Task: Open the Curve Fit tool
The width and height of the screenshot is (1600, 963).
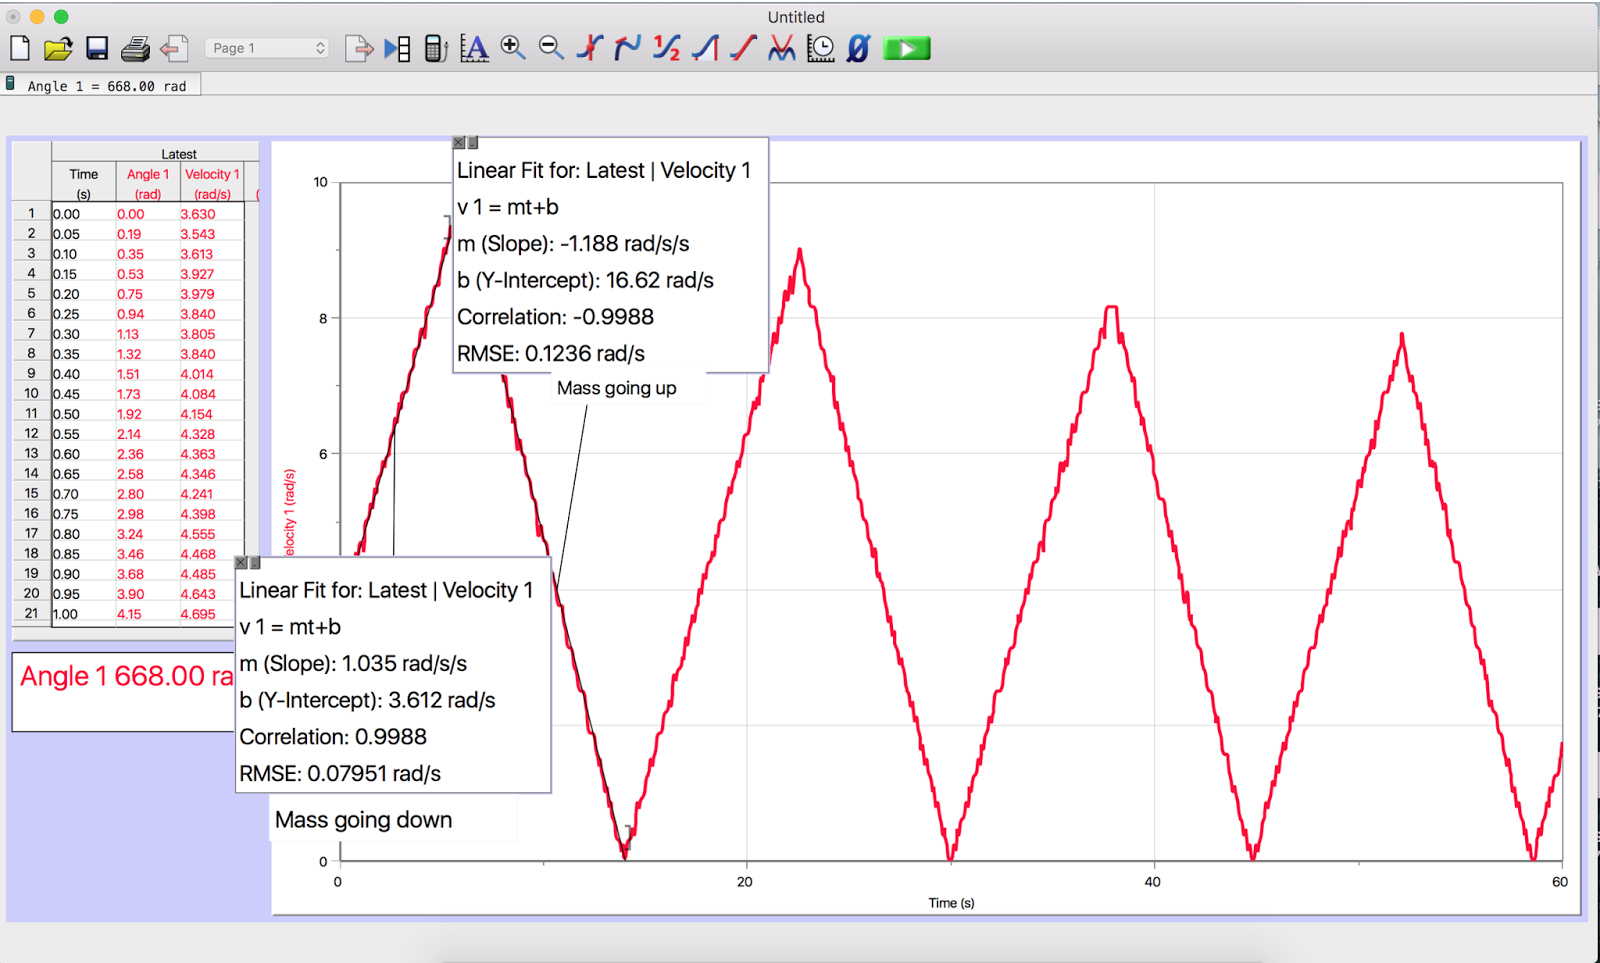Action: 782,48
